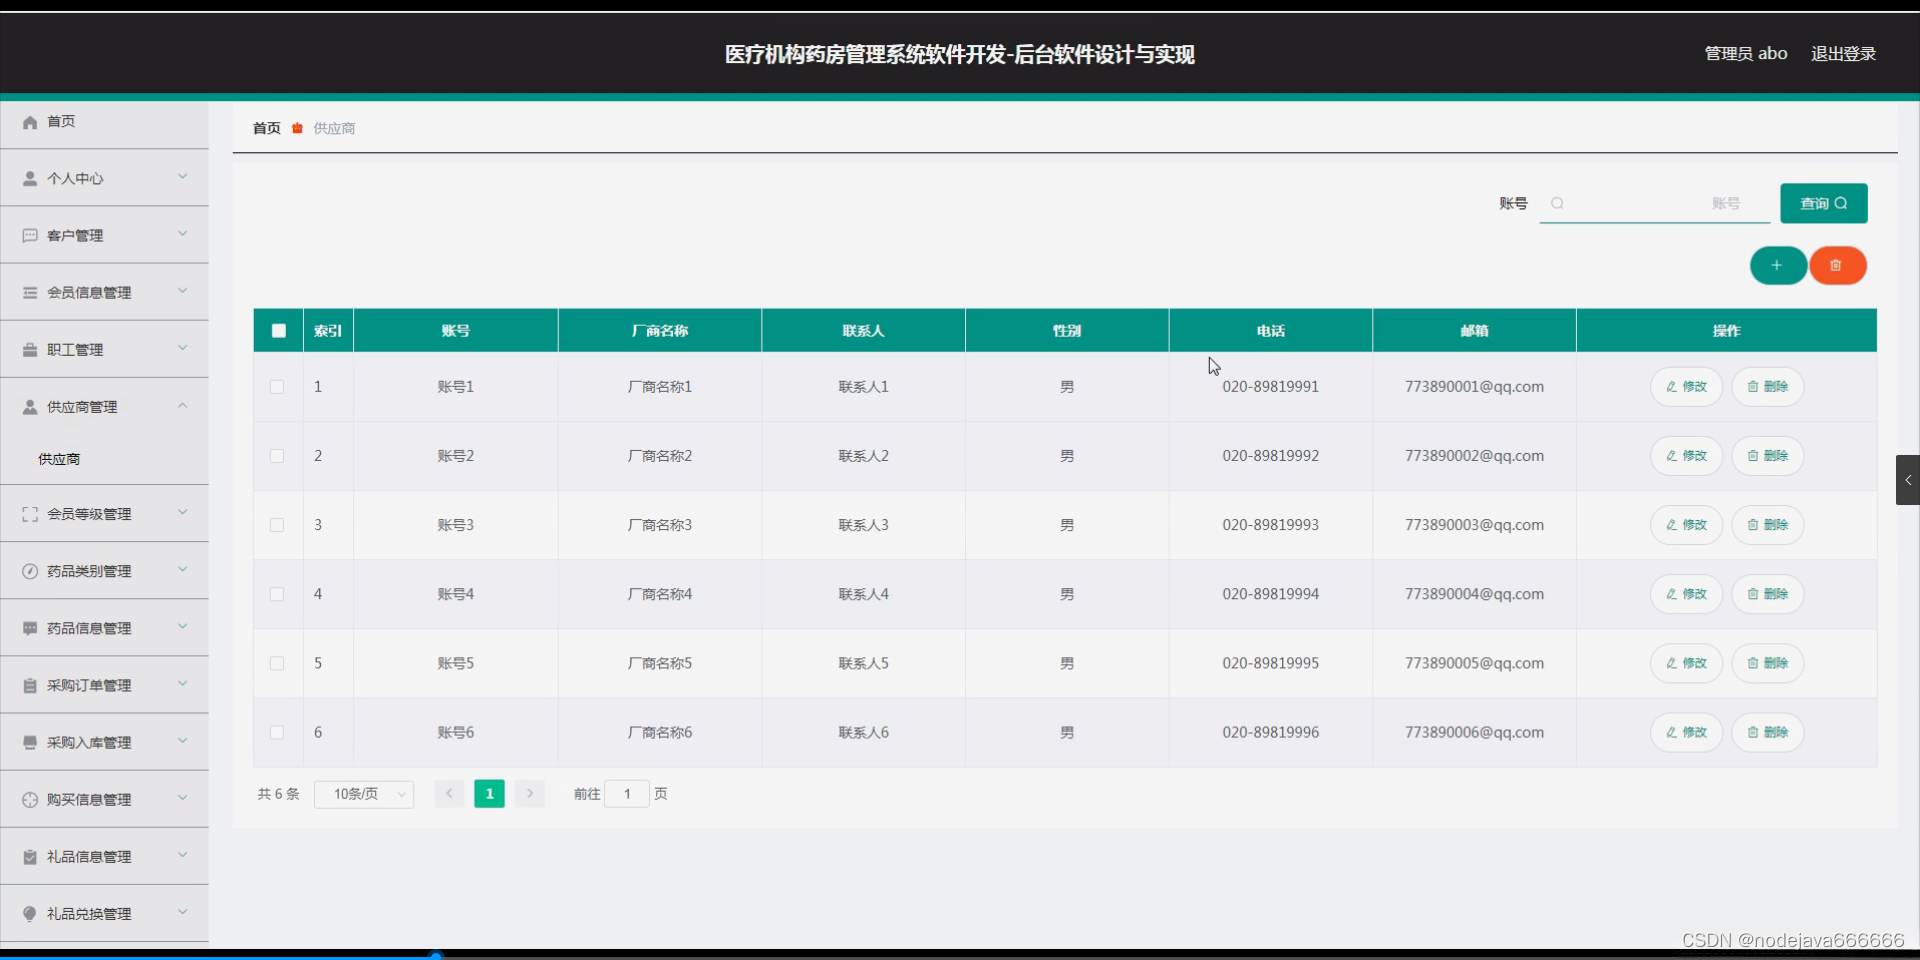Click the globe icon for 购买信息管理
1920x960 pixels.
coord(30,800)
